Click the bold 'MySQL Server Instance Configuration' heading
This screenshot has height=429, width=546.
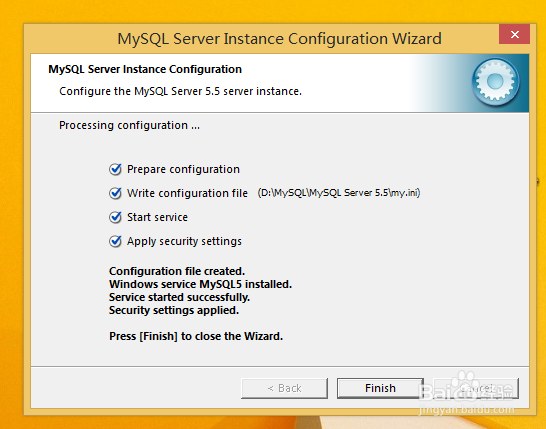point(145,69)
